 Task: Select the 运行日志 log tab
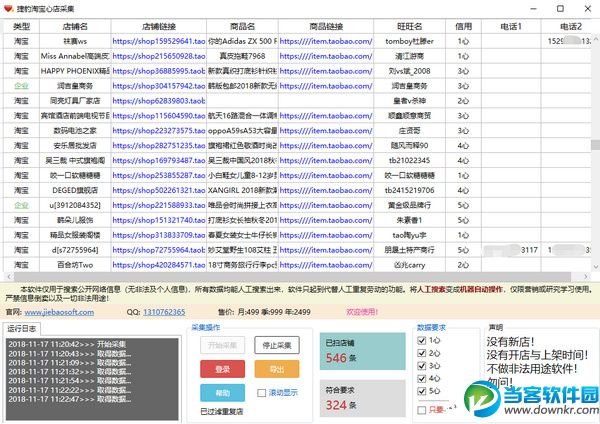click(x=22, y=328)
